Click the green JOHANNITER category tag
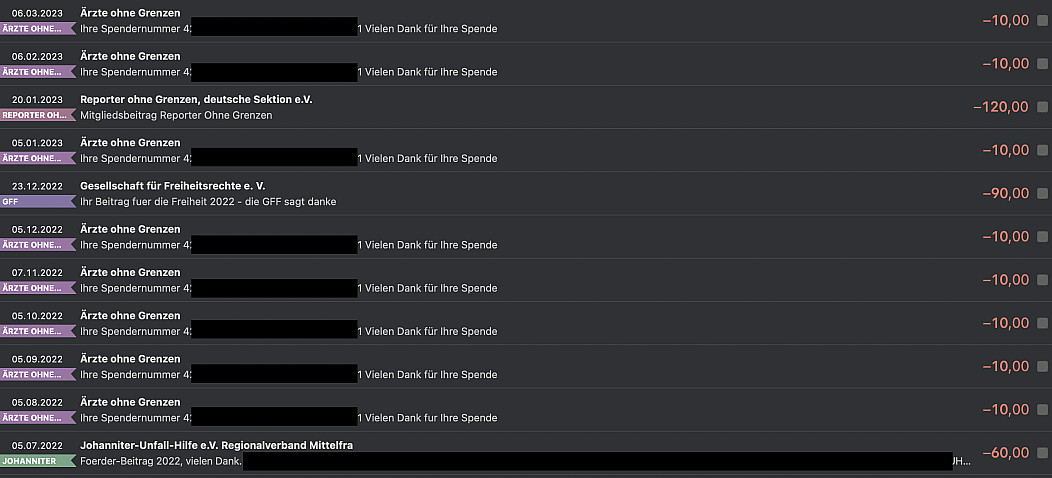Screen dimensions: 1052x478 tap(36, 461)
